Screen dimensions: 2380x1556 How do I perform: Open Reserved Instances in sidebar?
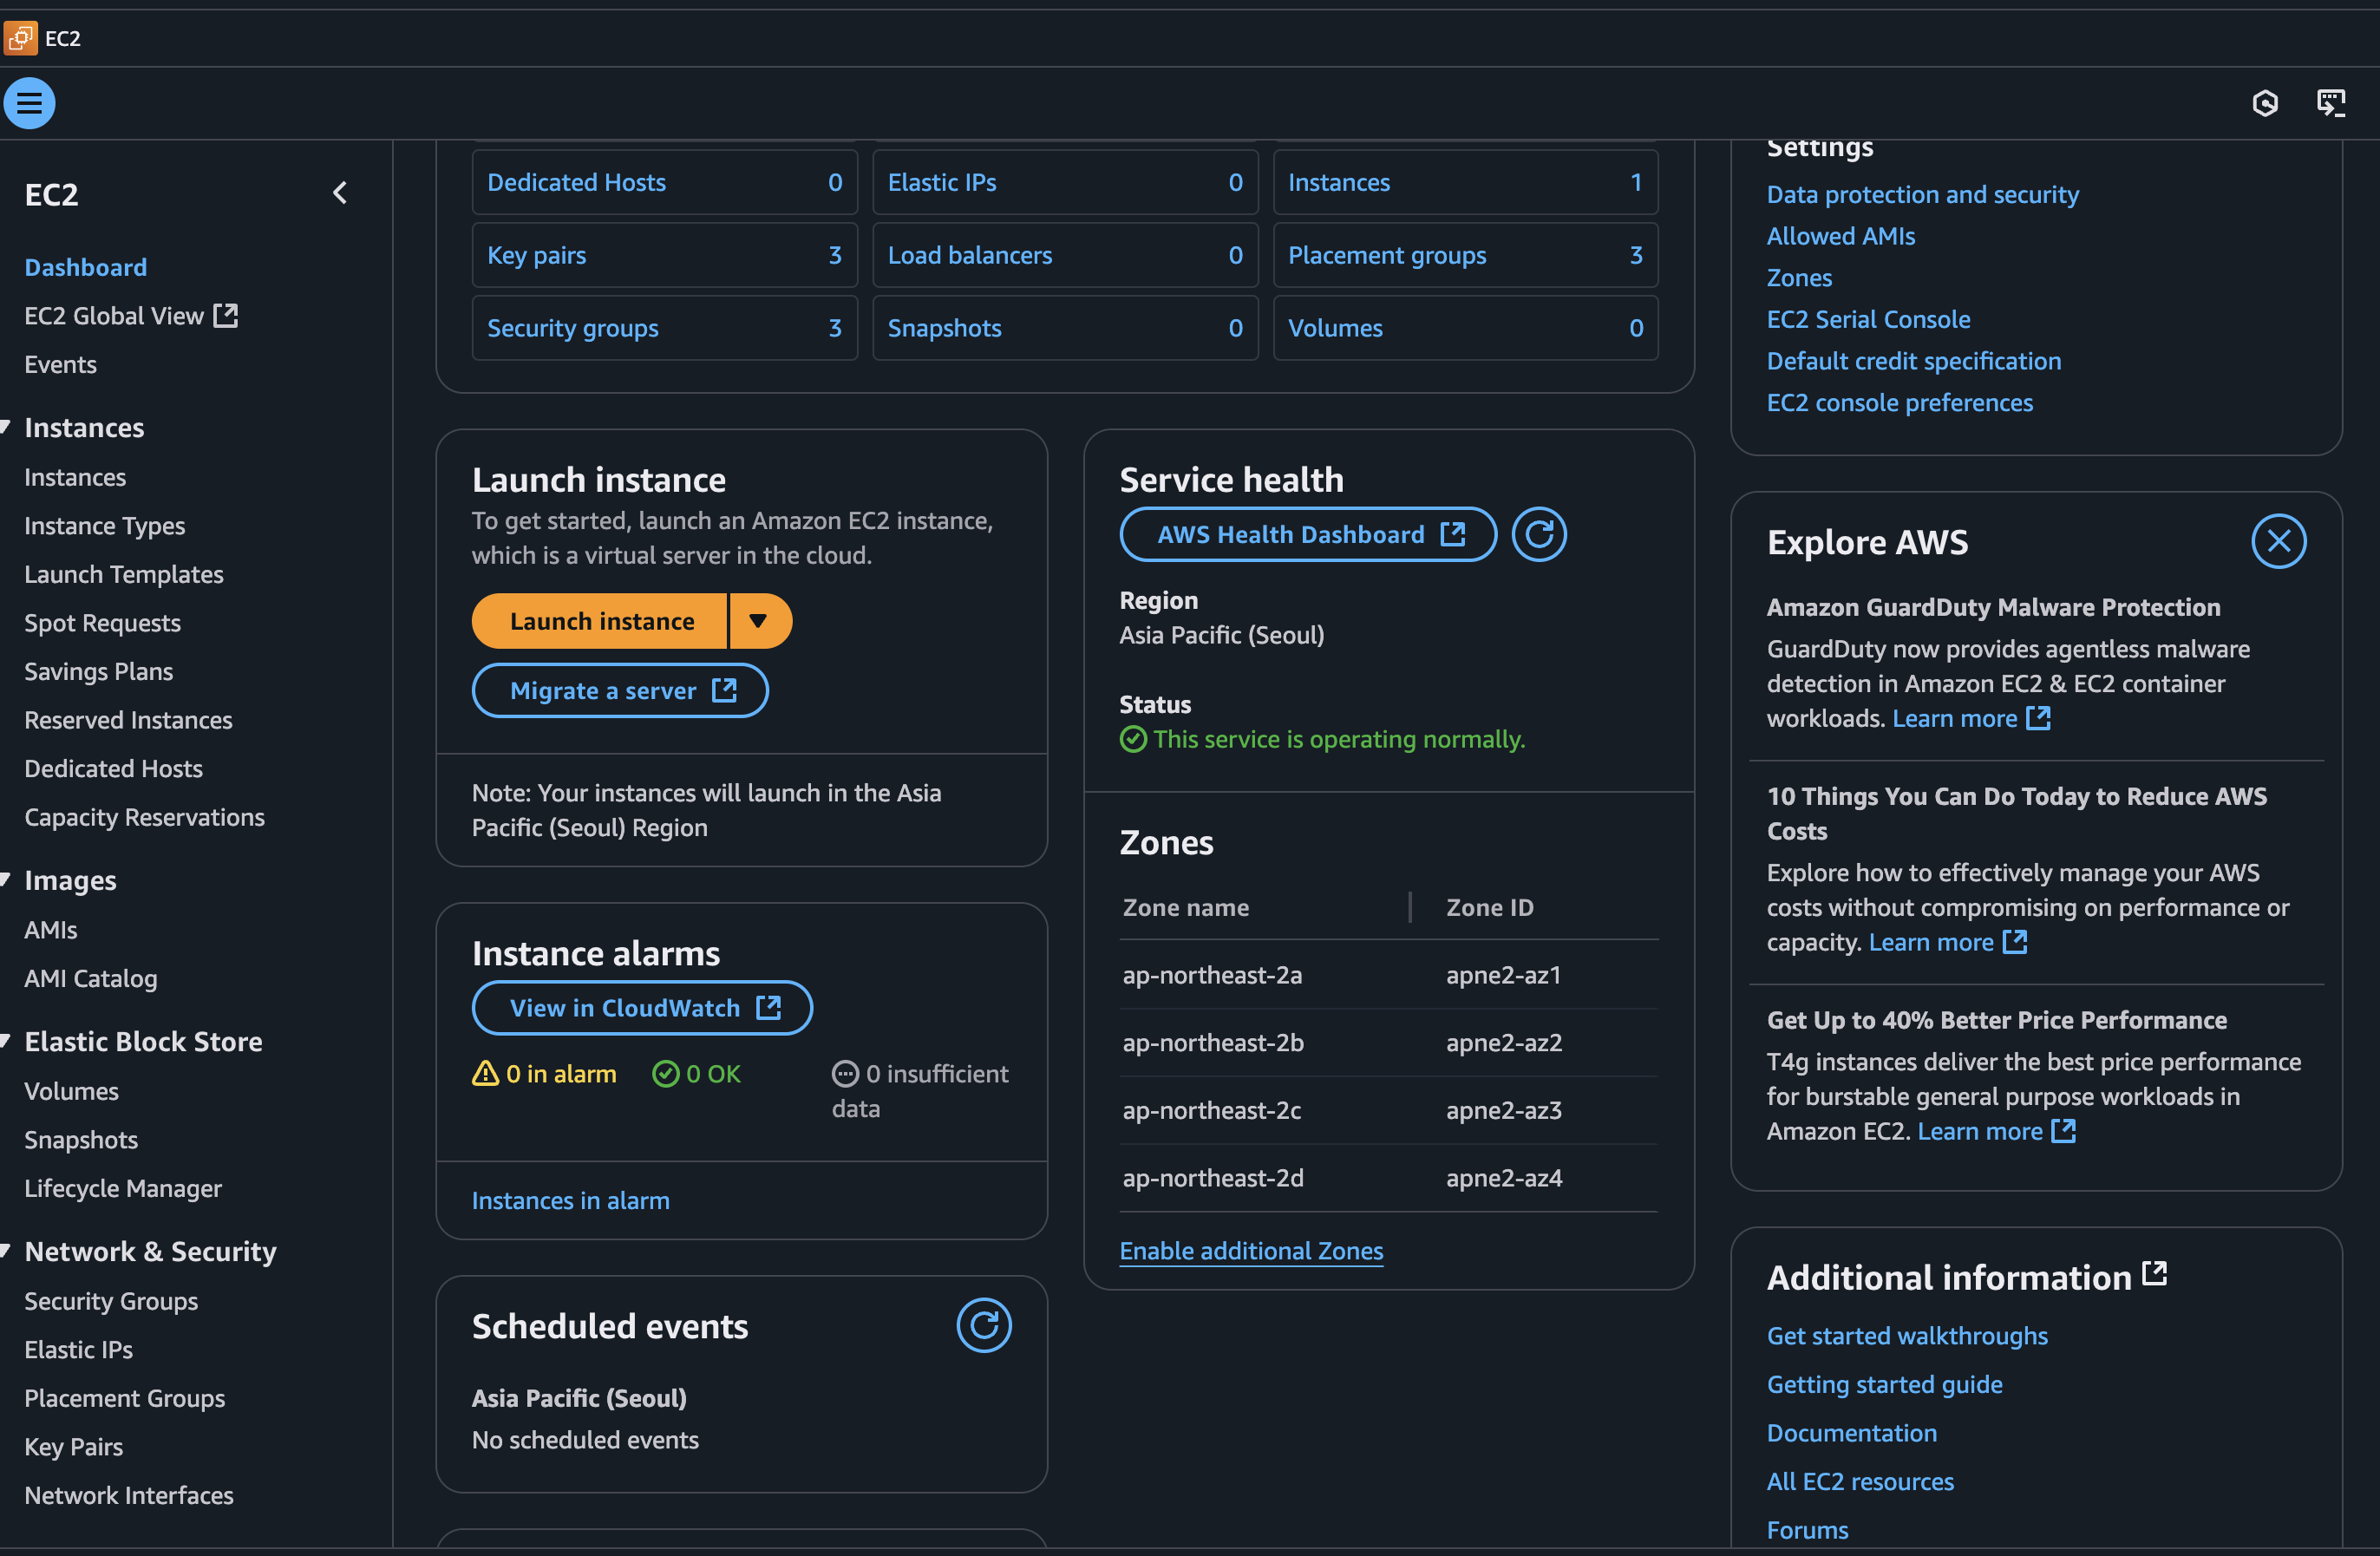pyautogui.click(x=128, y=720)
